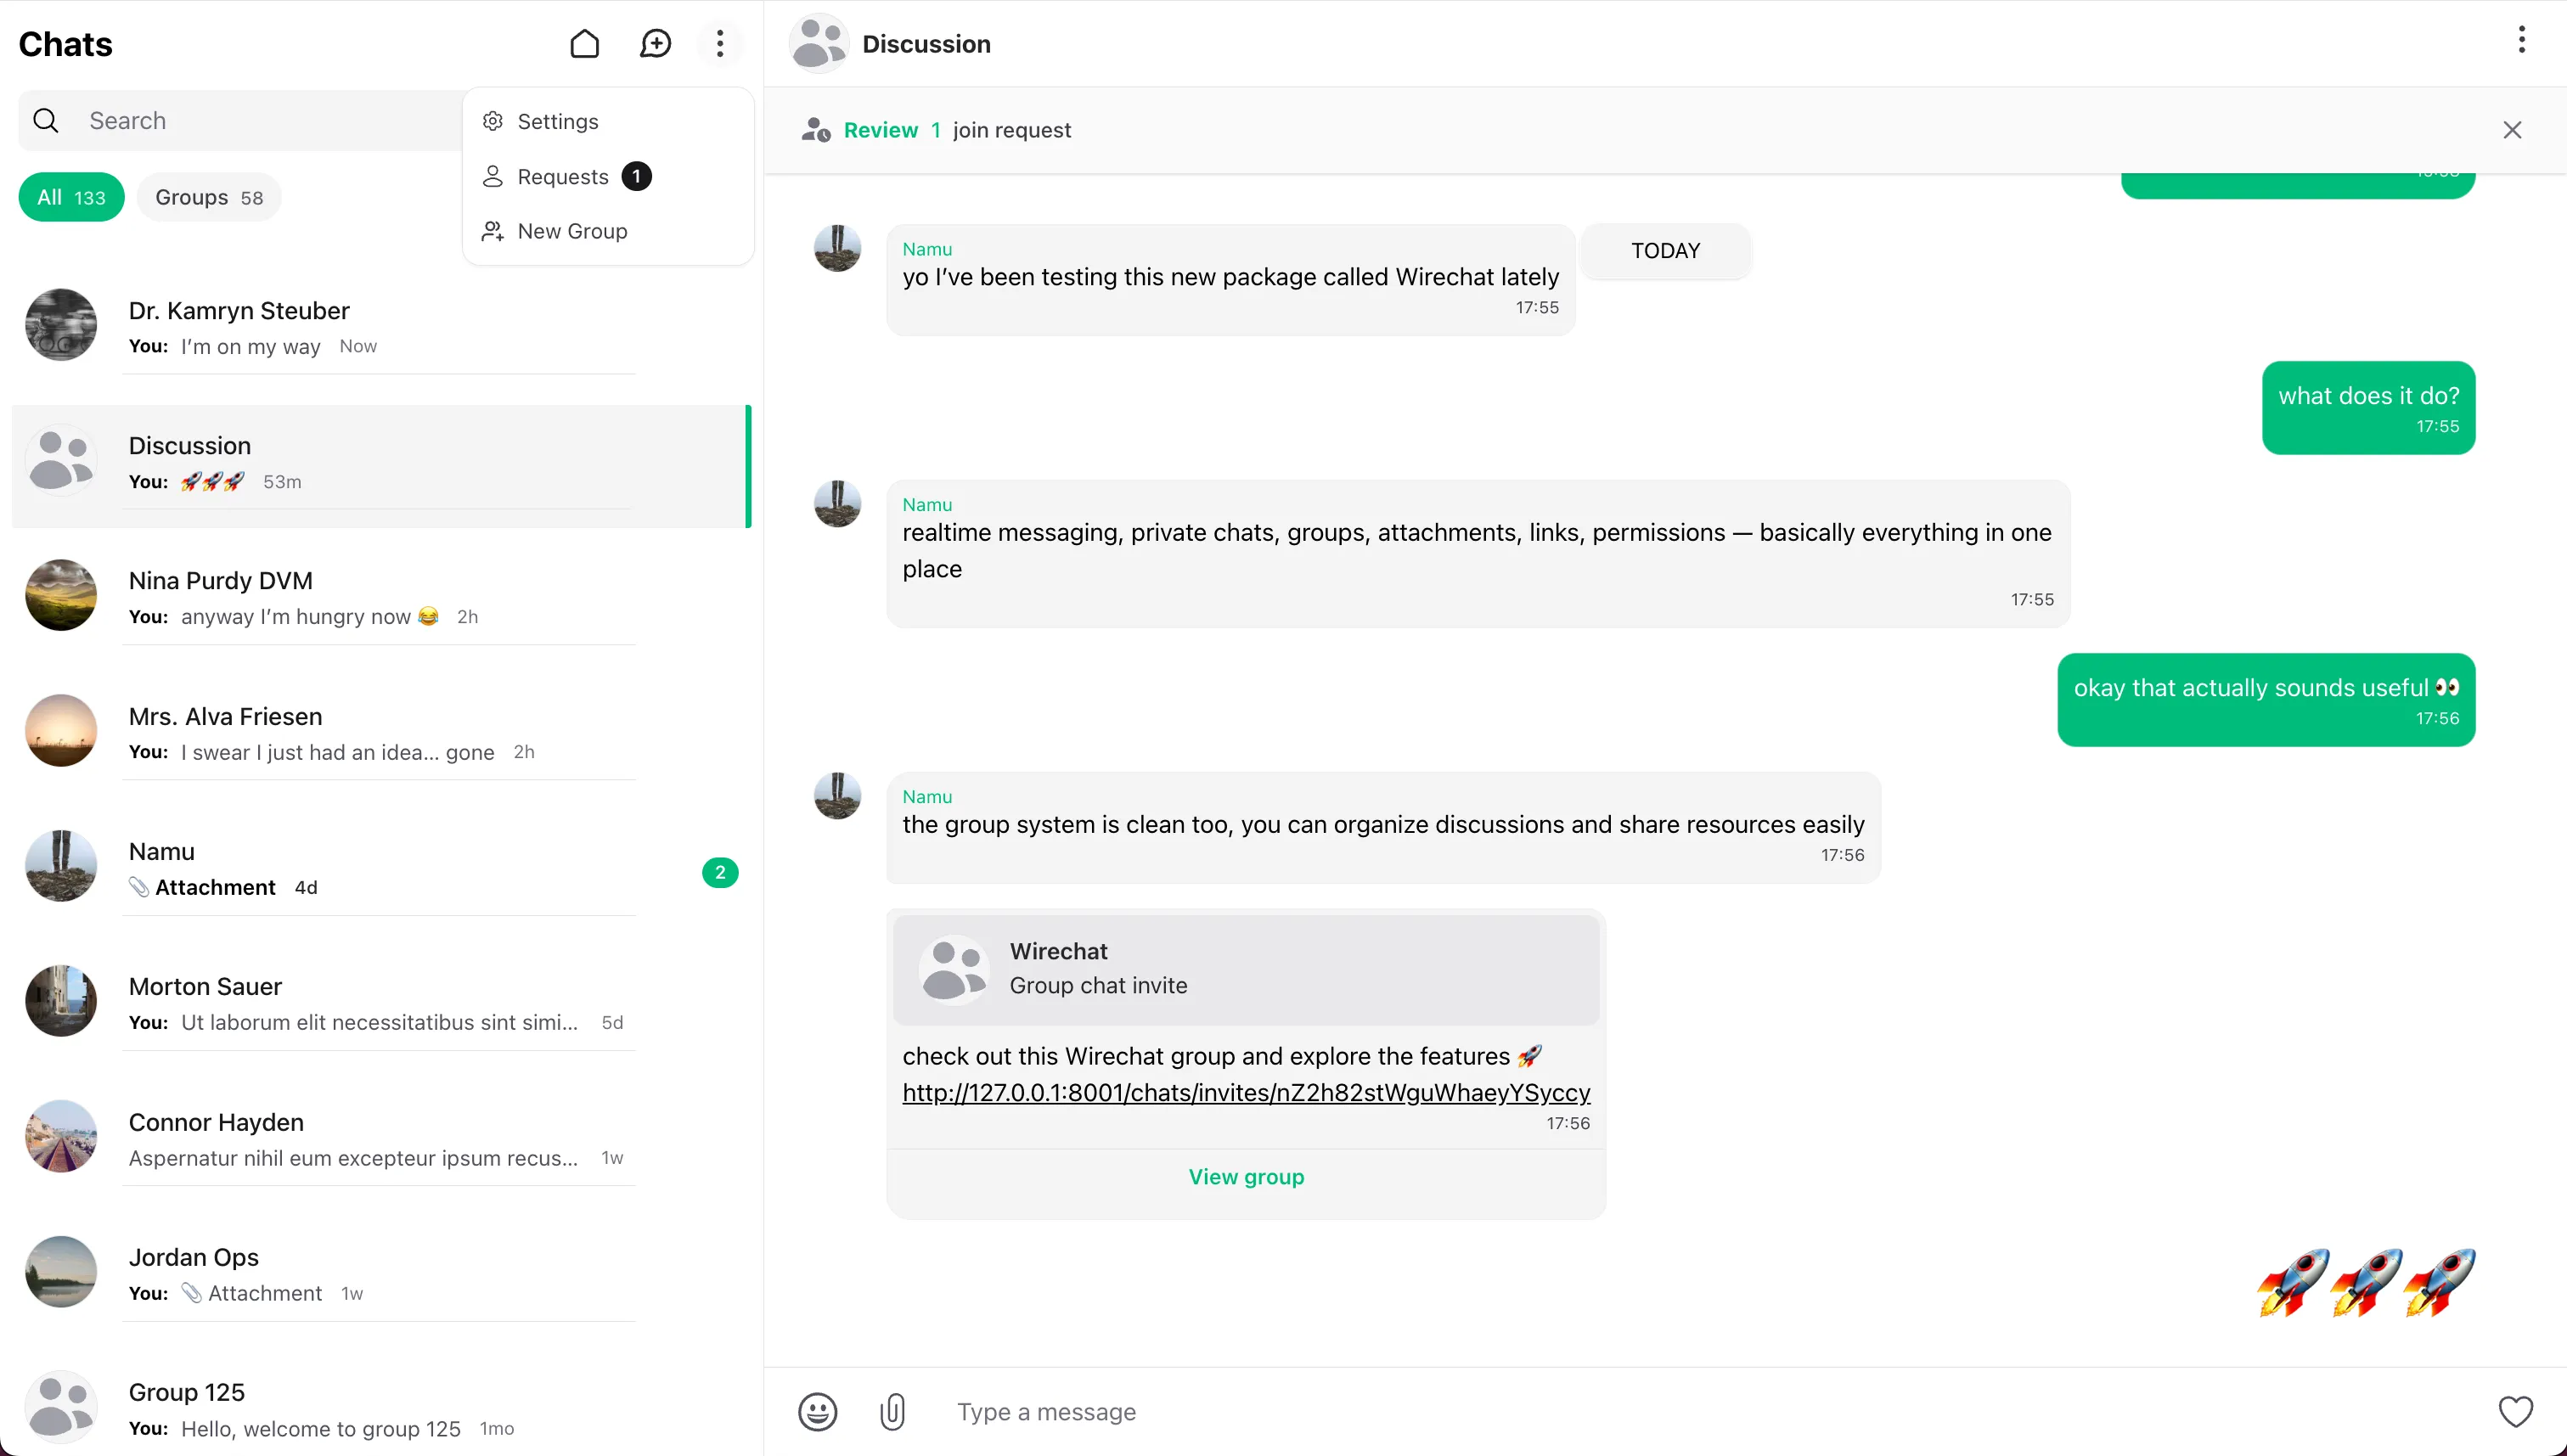2567x1456 pixels.
Task: Click the Wirechat invite group avatar
Action: coord(953,969)
